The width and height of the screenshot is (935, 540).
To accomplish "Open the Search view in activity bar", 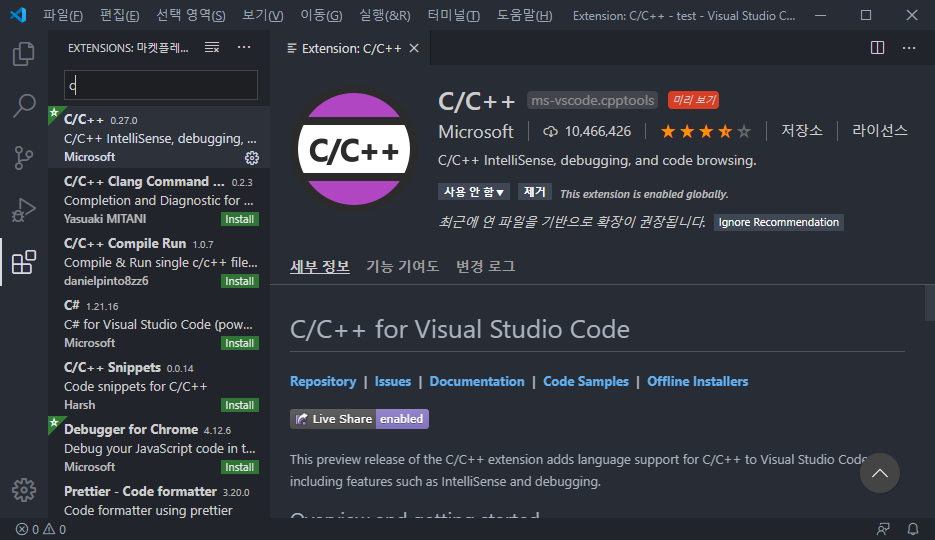I will coord(24,105).
